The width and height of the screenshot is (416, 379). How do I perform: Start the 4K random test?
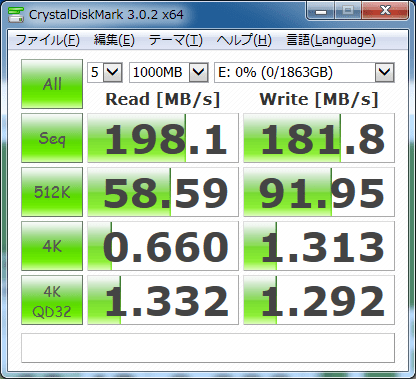point(52,246)
